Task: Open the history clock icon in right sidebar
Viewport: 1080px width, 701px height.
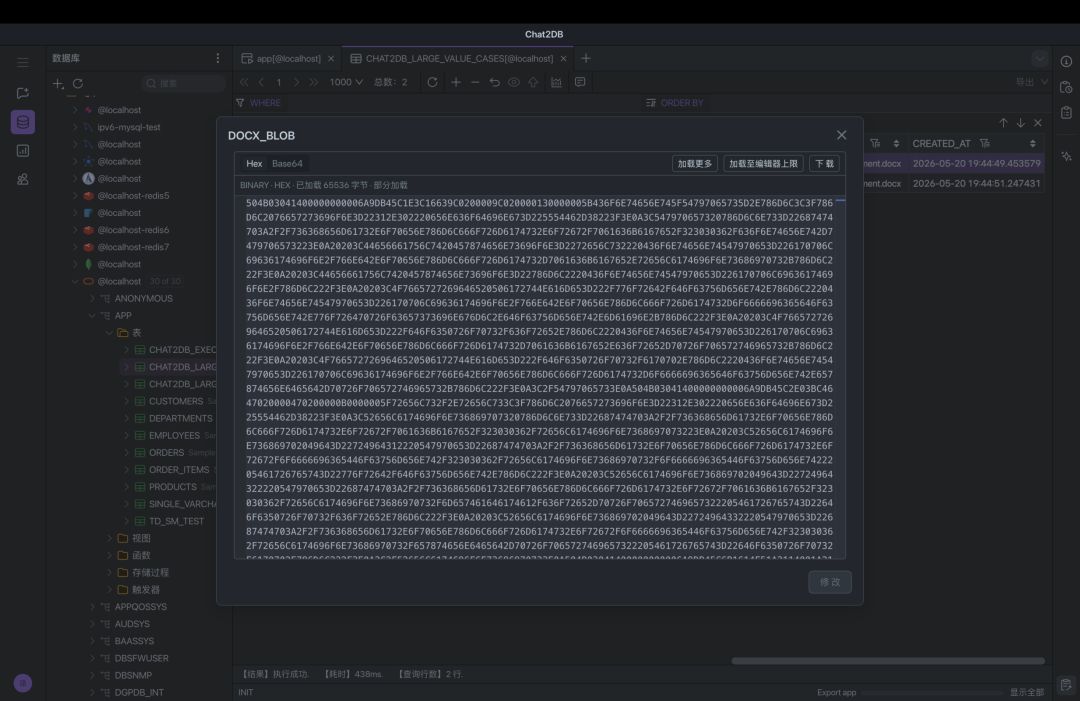Action: click(x=1066, y=87)
